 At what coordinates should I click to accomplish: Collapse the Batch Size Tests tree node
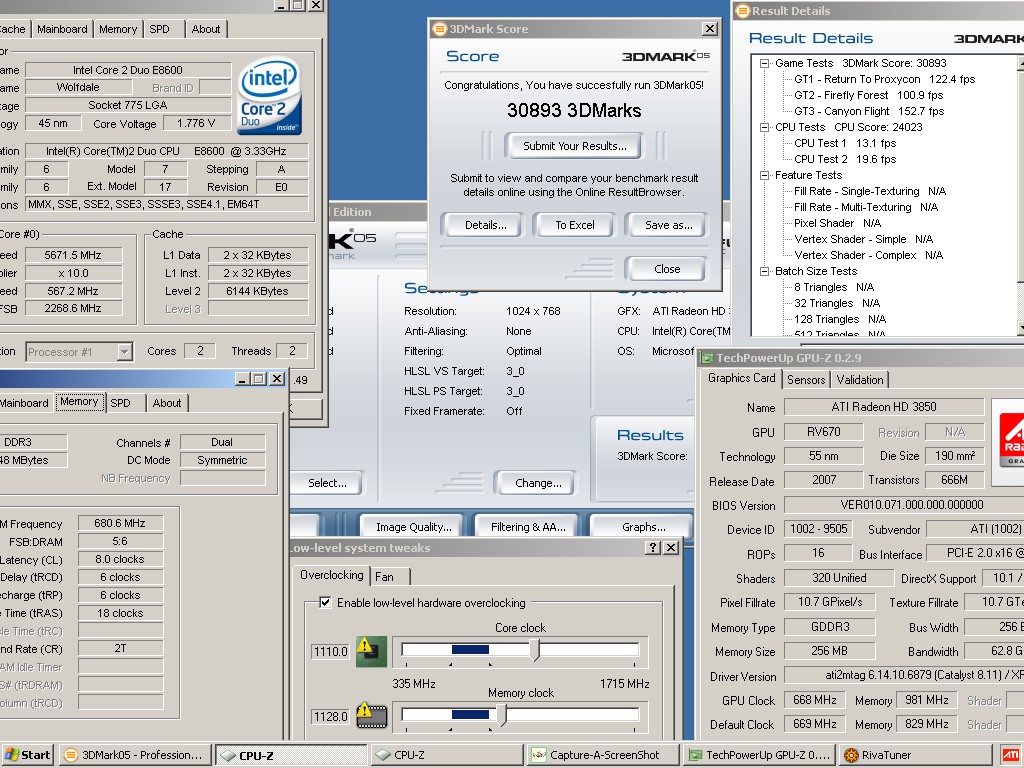pyautogui.click(x=764, y=271)
